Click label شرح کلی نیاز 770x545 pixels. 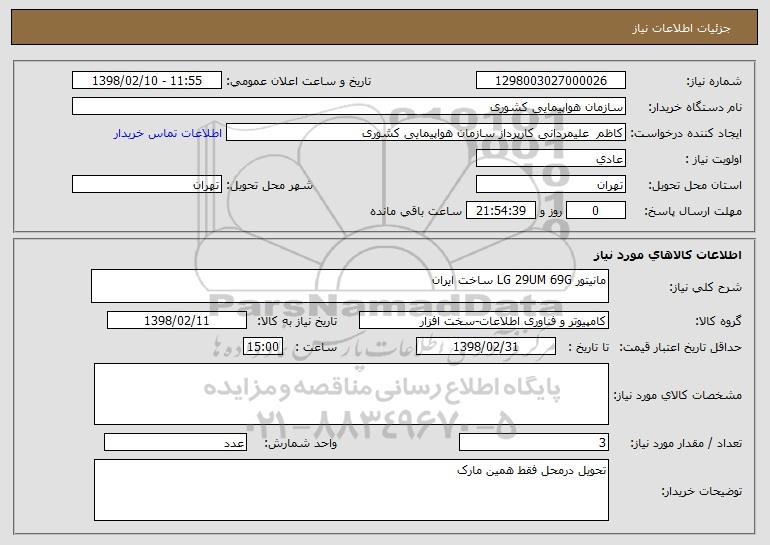pos(706,287)
